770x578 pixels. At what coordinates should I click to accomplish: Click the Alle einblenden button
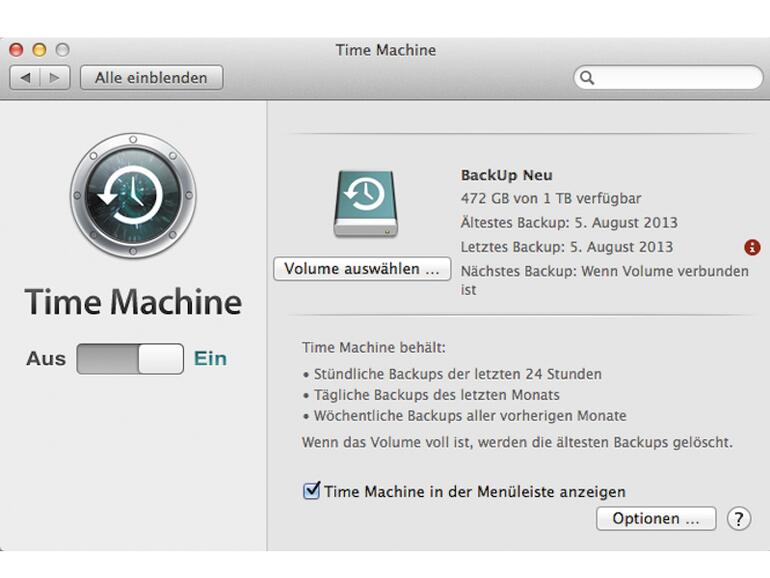pos(151,78)
